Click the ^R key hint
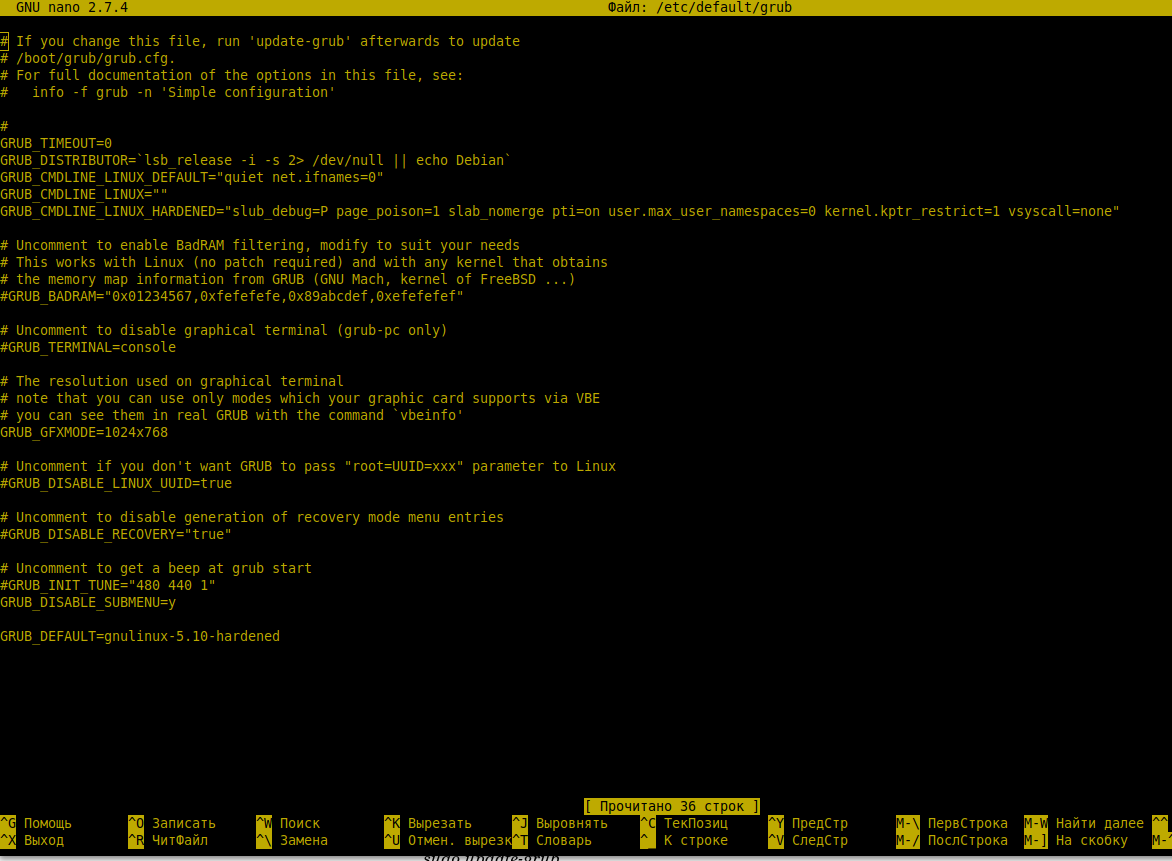The width and height of the screenshot is (1172, 861). (x=136, y=840)
